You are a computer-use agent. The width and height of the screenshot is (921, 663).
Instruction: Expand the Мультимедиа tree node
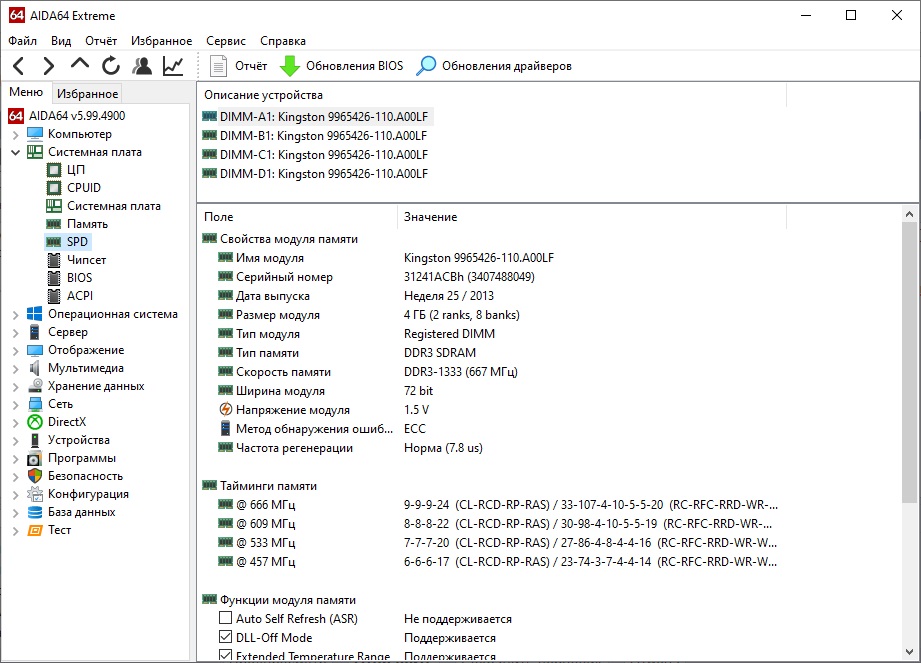16,369
